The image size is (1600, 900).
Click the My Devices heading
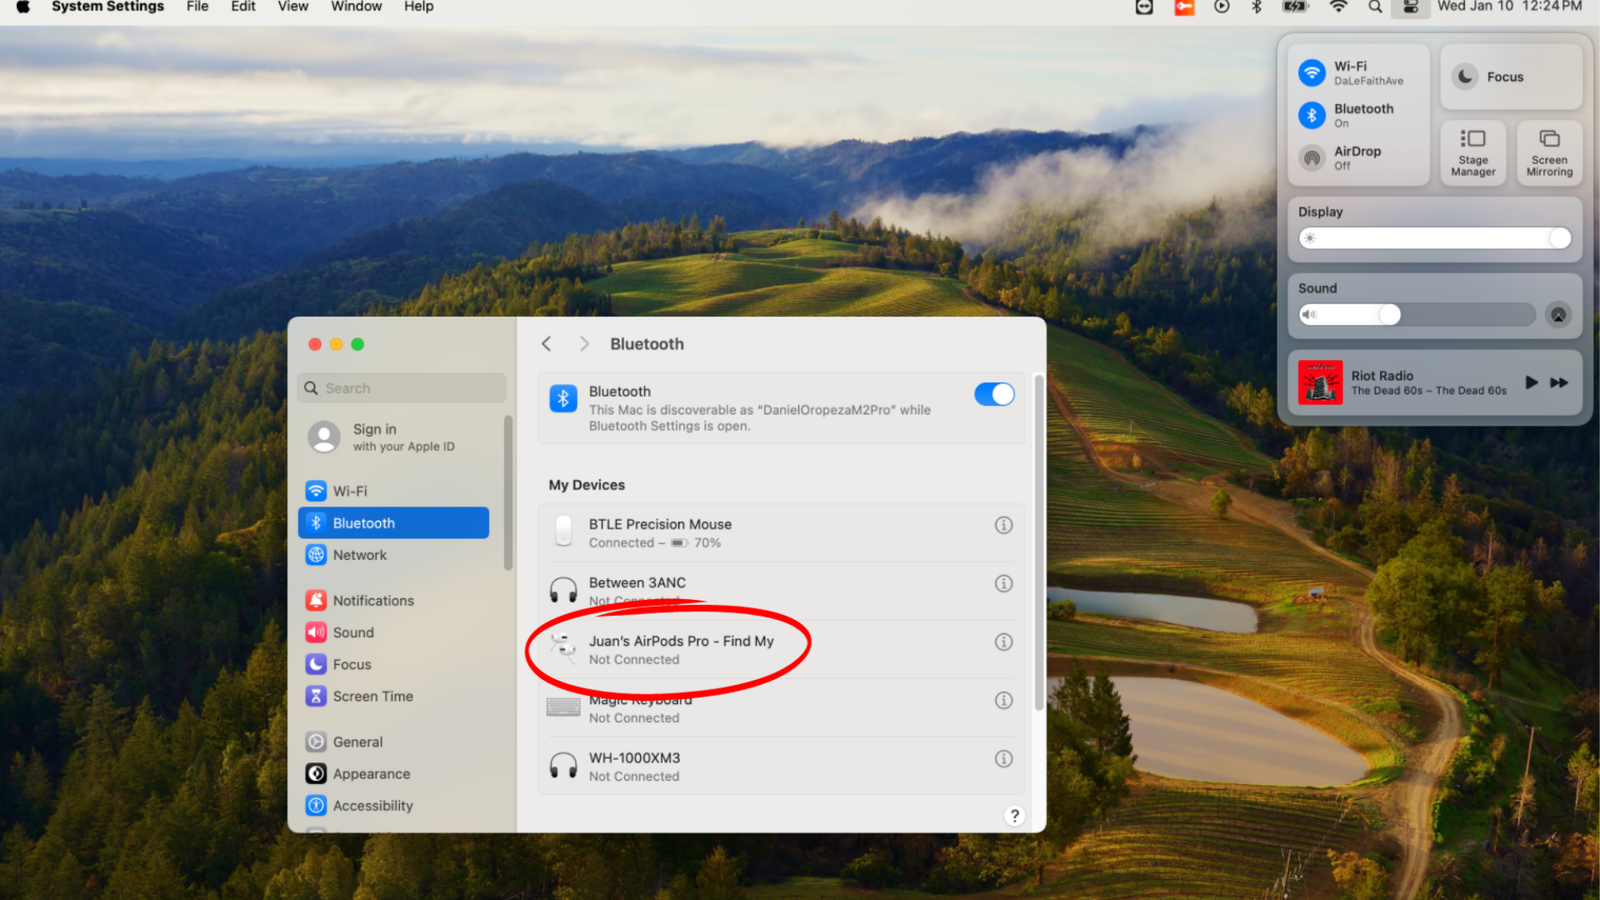[x=586, y=485]
